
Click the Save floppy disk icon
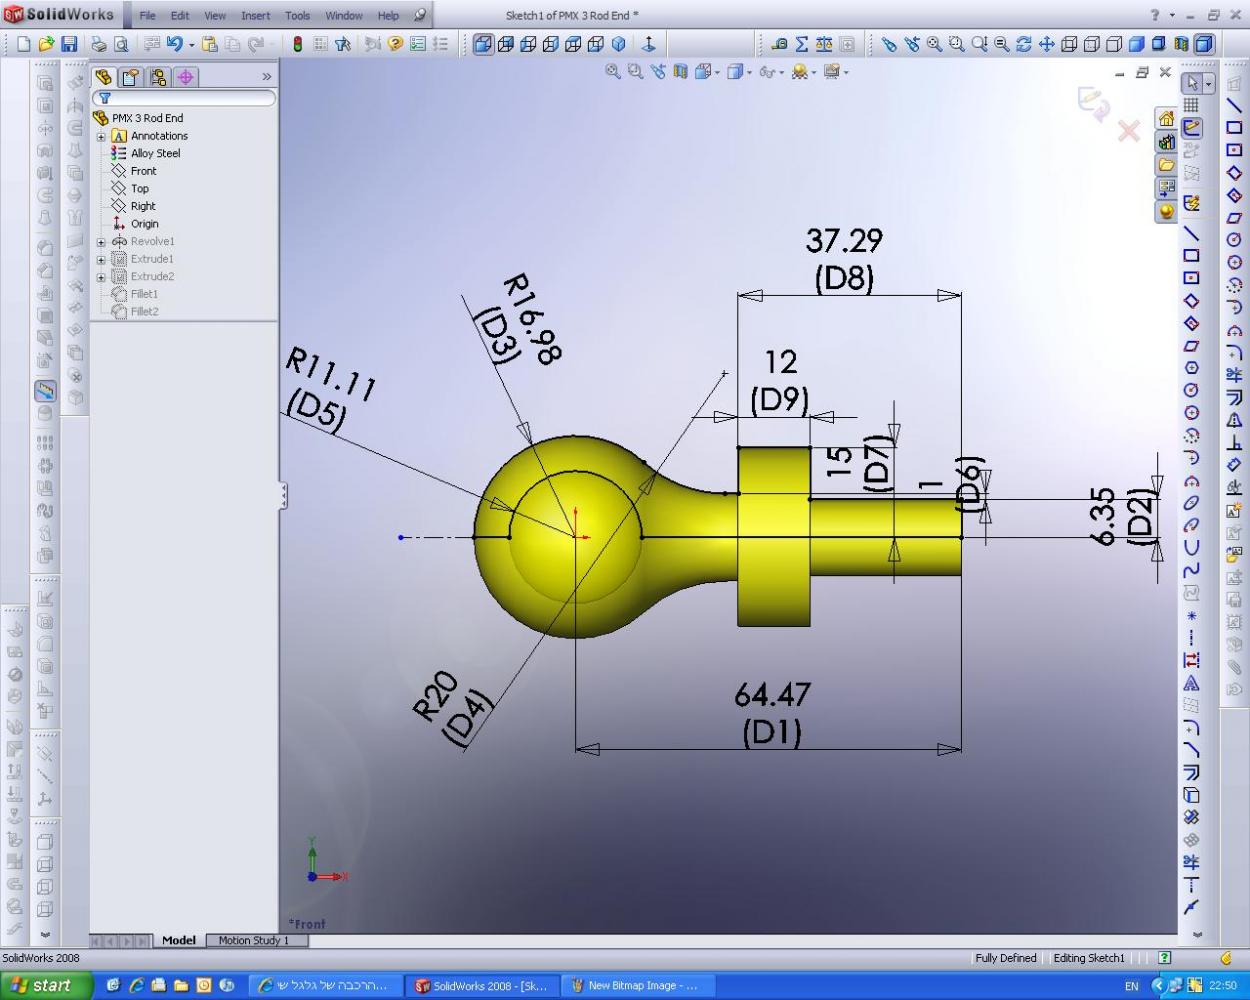pyautogui.click(x=69, y=44)
